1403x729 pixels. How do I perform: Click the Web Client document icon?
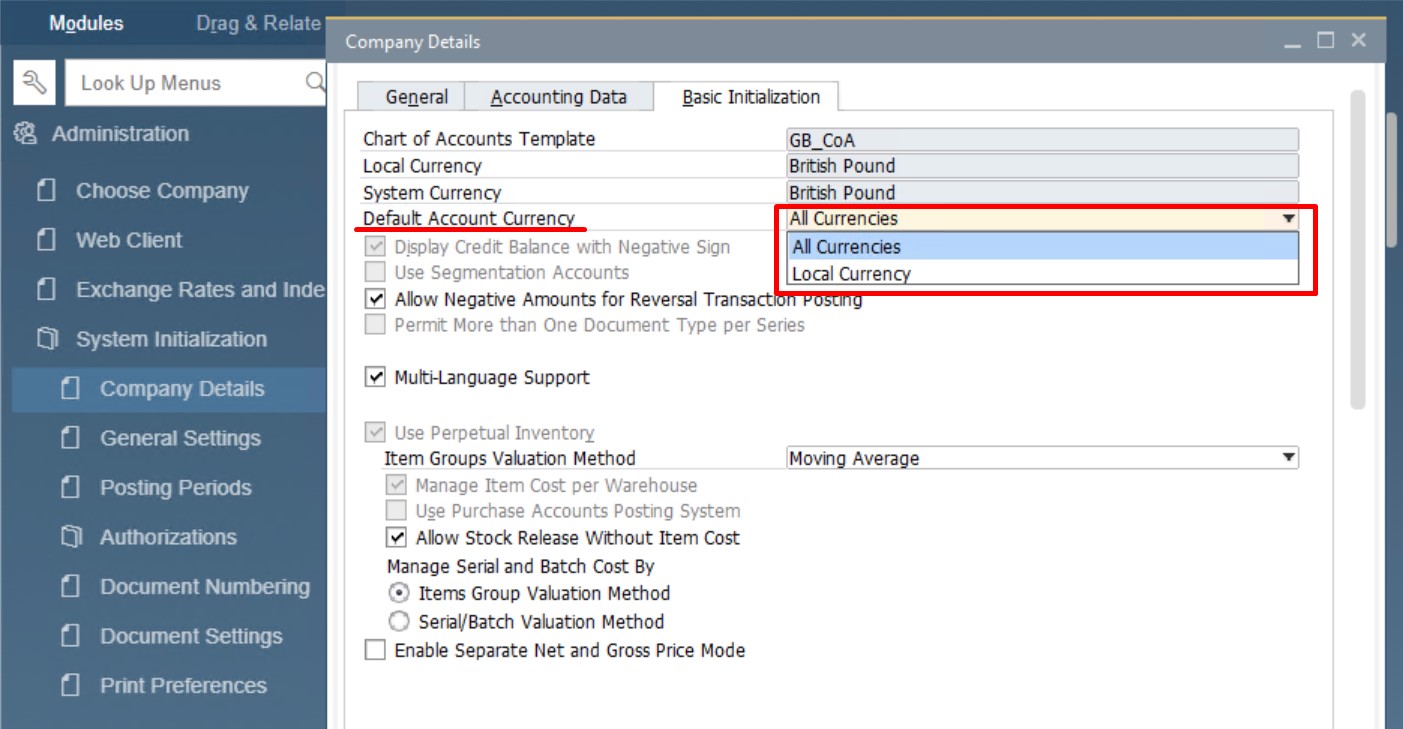tap(46, 240)
